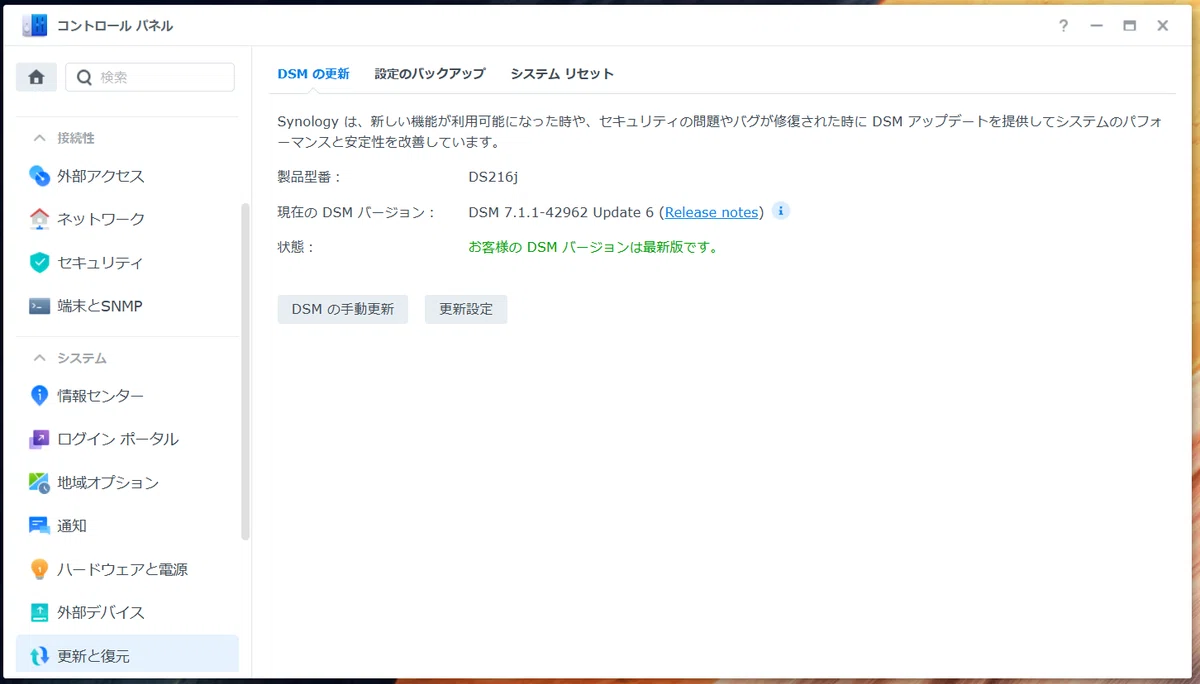Select the 地域オプション map icon
The width and height of the screenshot is (1200, 684).
(39, 483)
